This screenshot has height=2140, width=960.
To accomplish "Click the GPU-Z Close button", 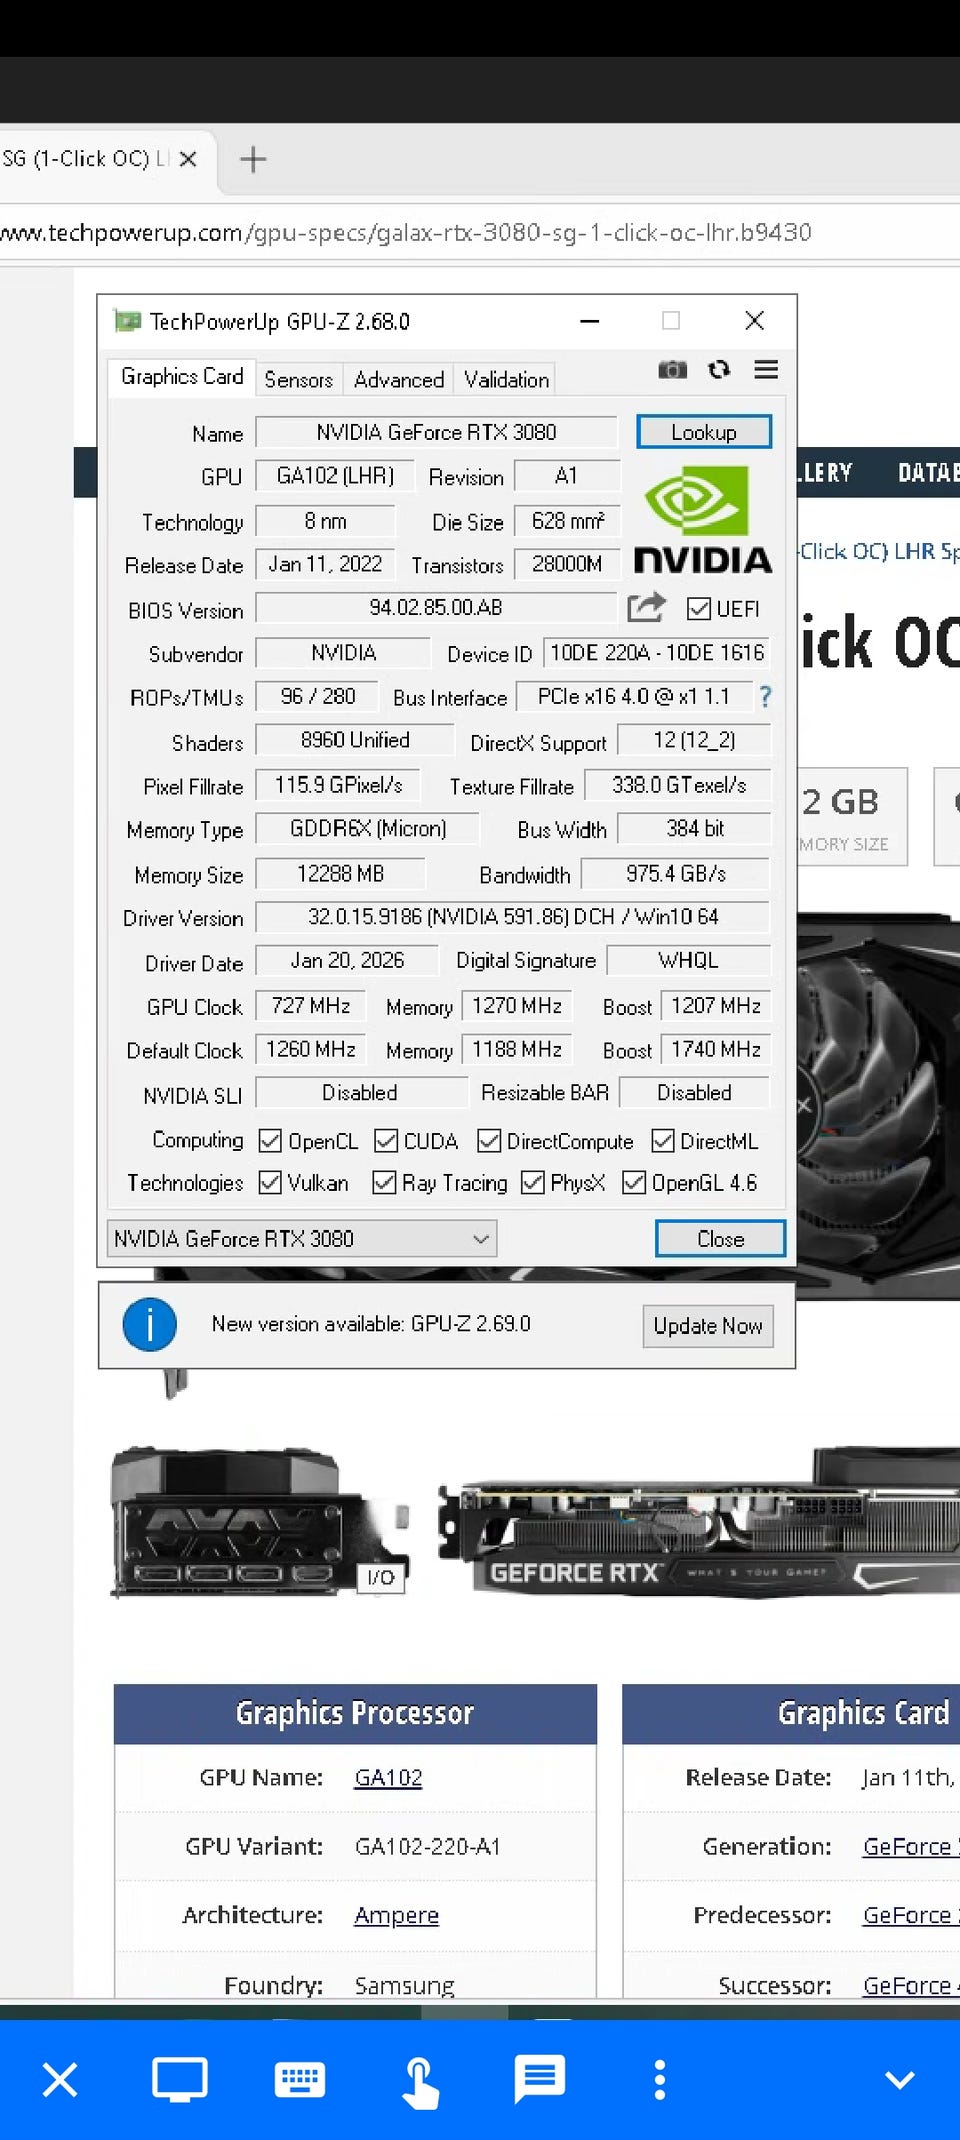I will (720, 1239).
